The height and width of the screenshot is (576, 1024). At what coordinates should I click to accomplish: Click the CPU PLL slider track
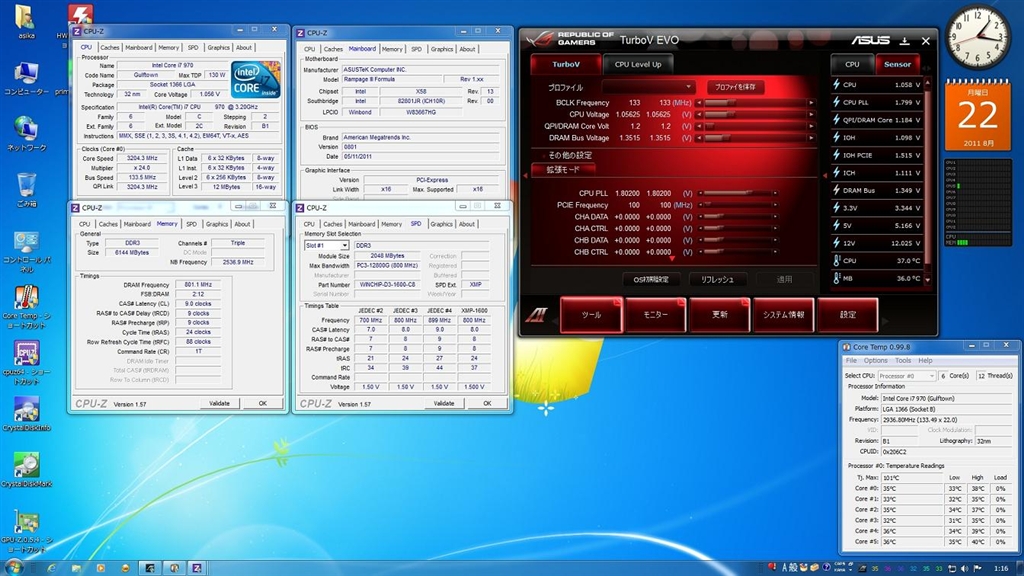pyautogui.click(x=737, y=193)
